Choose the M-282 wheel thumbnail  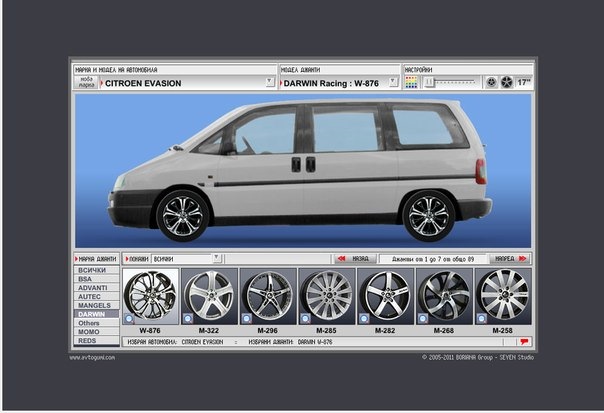click(x=386, y=296)
